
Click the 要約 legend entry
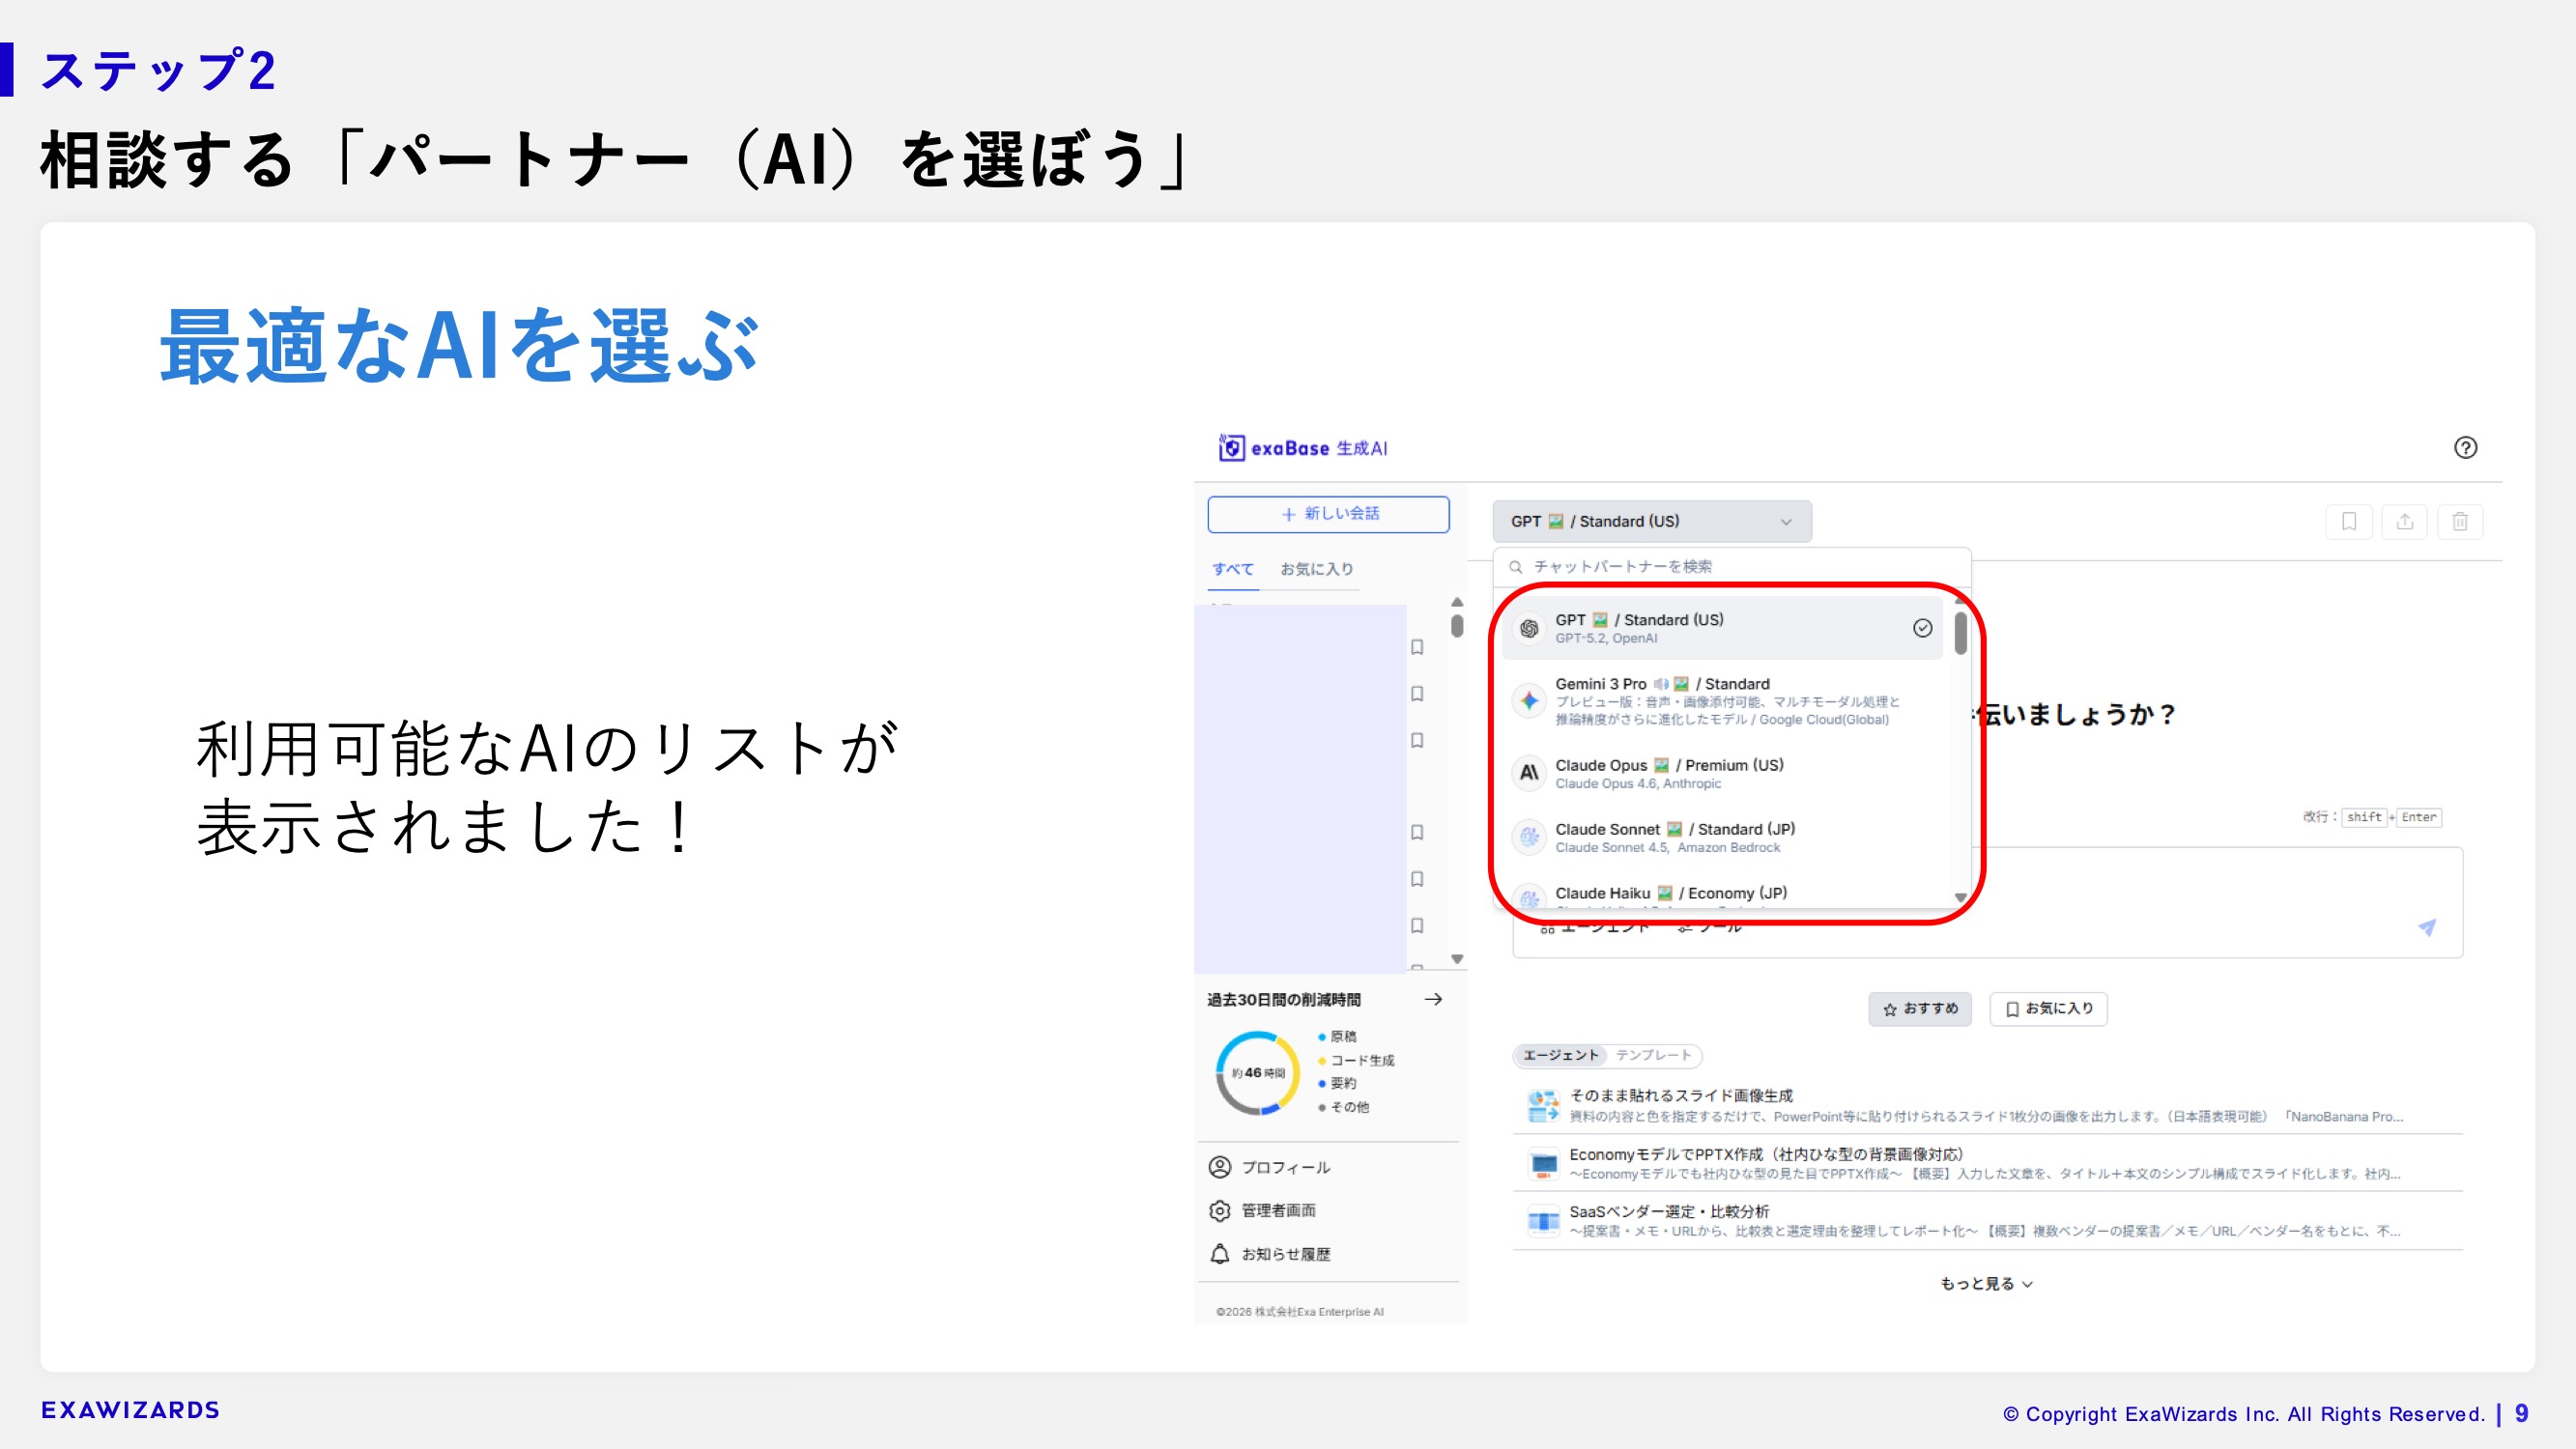[1337, 1084]
